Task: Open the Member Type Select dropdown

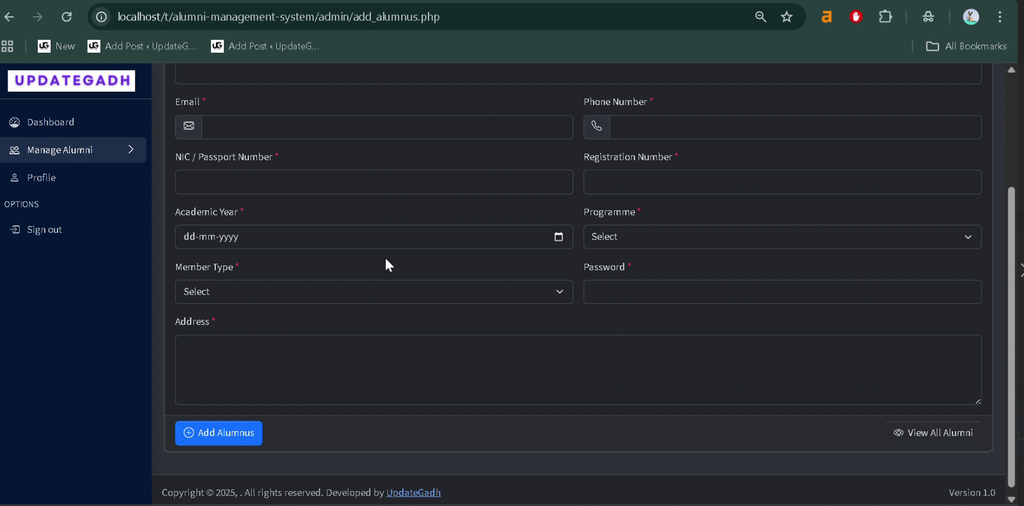Action: (374, 292)
